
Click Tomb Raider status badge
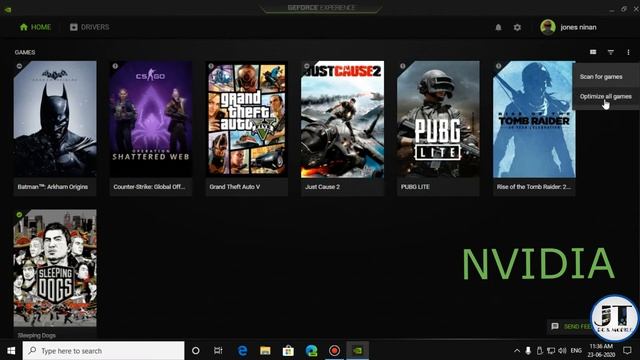(498, 66)
